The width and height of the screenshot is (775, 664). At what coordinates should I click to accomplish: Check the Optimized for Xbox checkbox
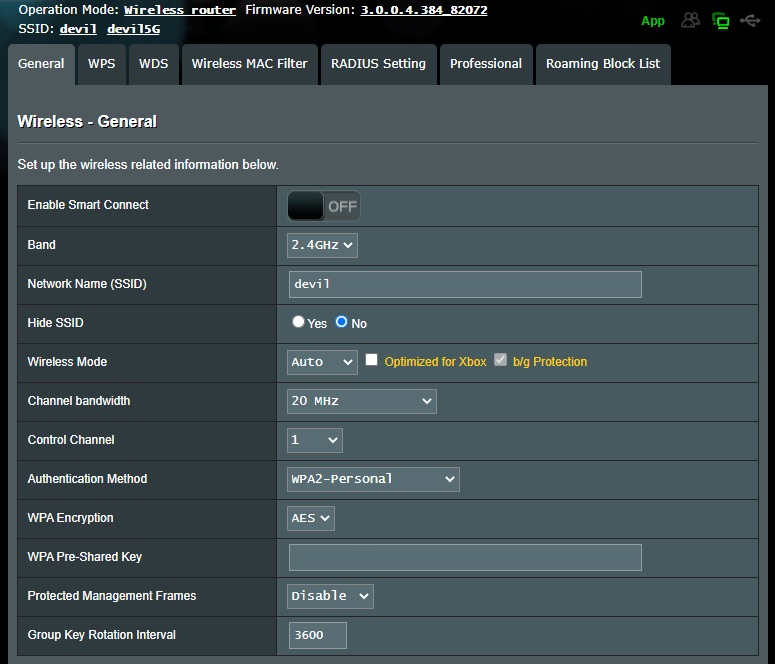point(371,359)
